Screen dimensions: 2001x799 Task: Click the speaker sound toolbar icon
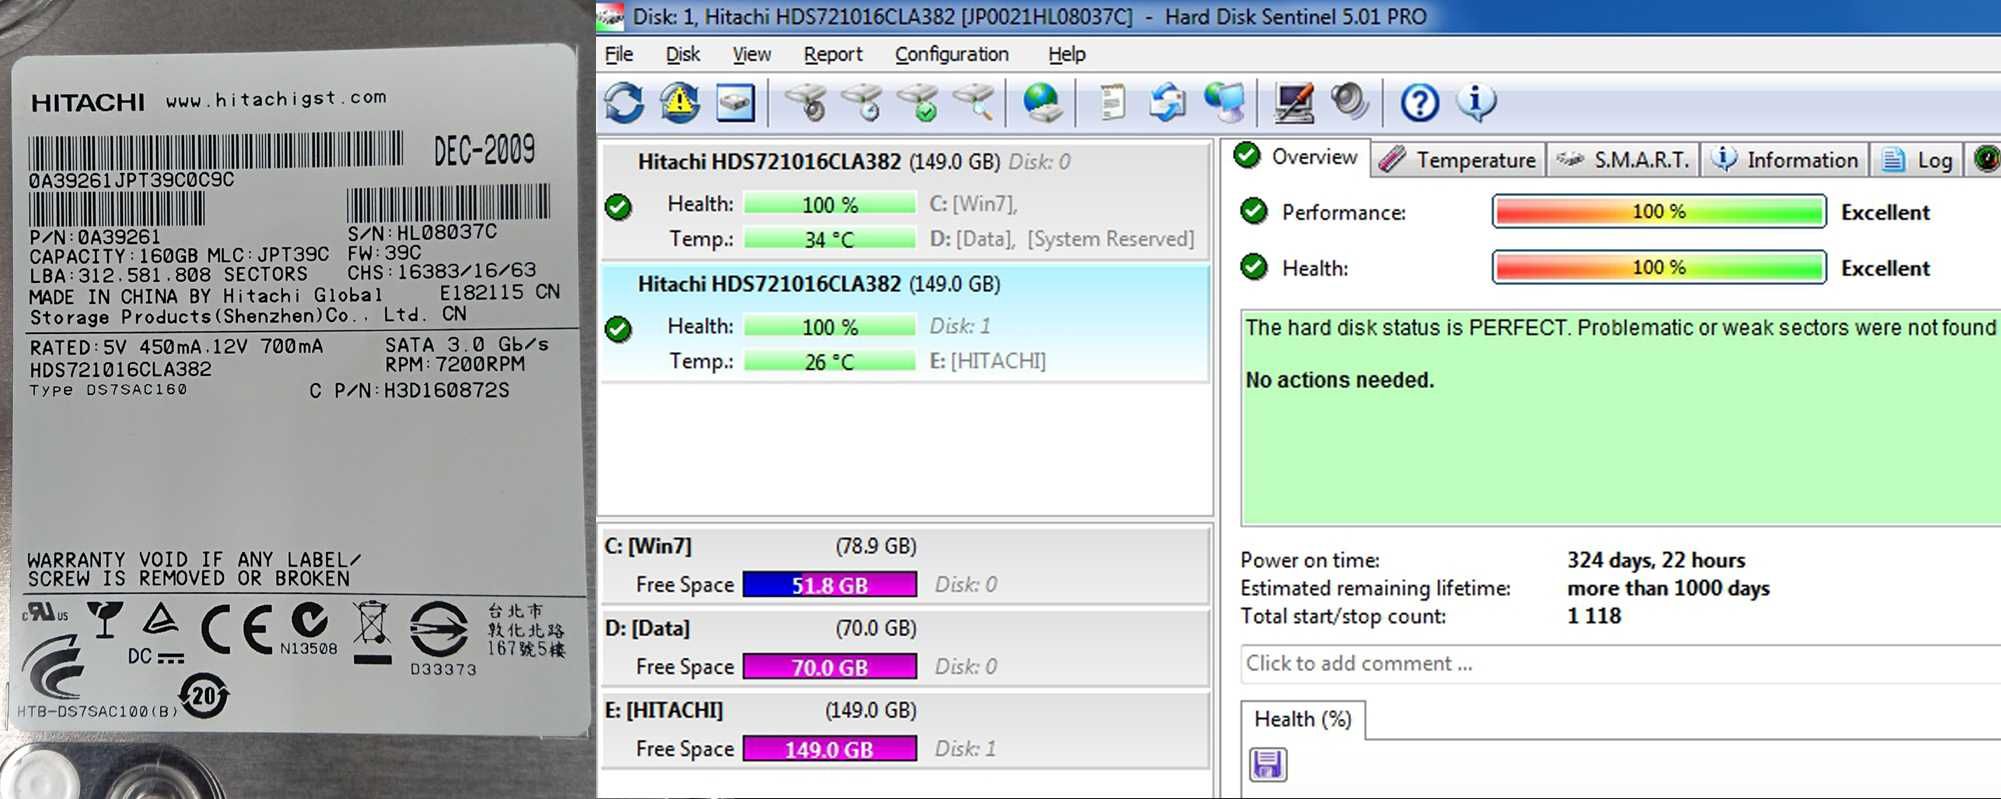click(1349, 101)
